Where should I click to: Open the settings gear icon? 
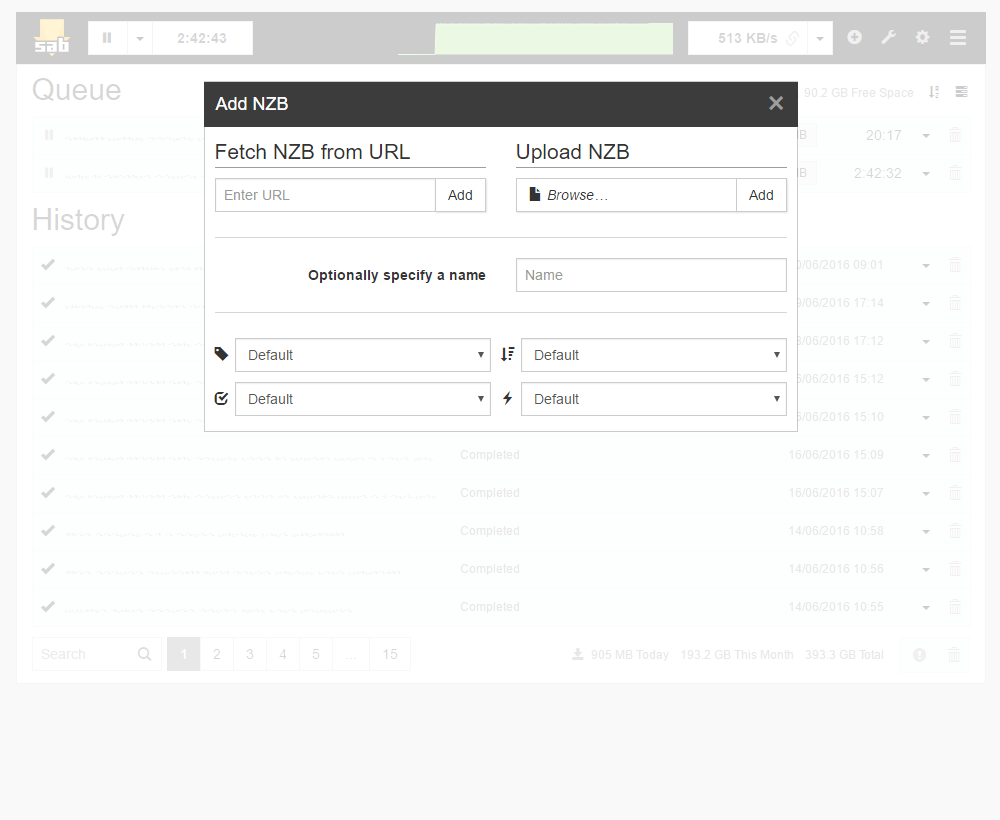[922, 38]
